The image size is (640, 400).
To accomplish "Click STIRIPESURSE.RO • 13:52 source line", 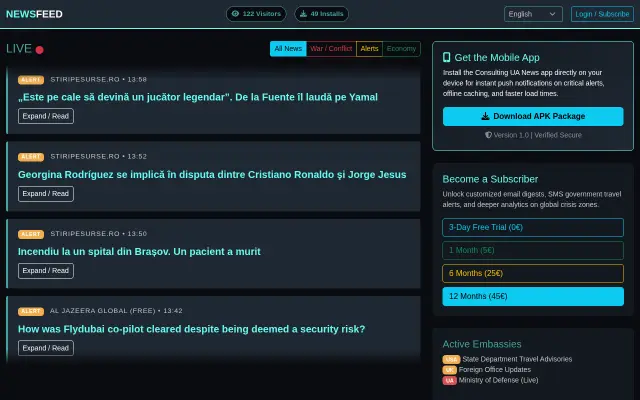I will point(98,157).
